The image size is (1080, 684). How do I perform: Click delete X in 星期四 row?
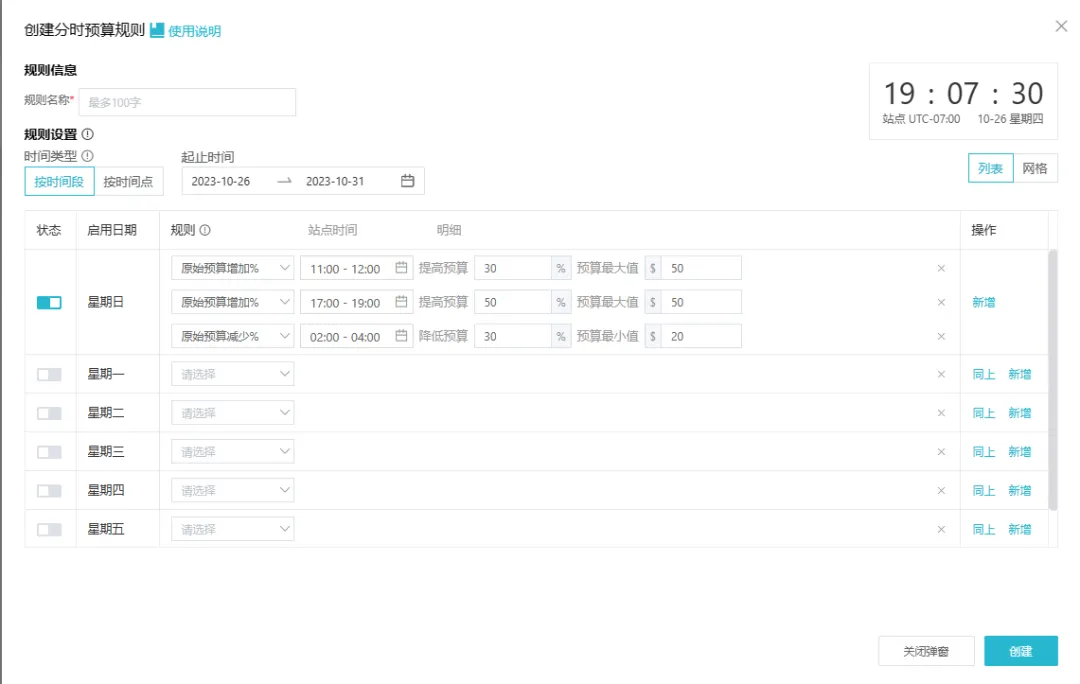pos(941,490)
